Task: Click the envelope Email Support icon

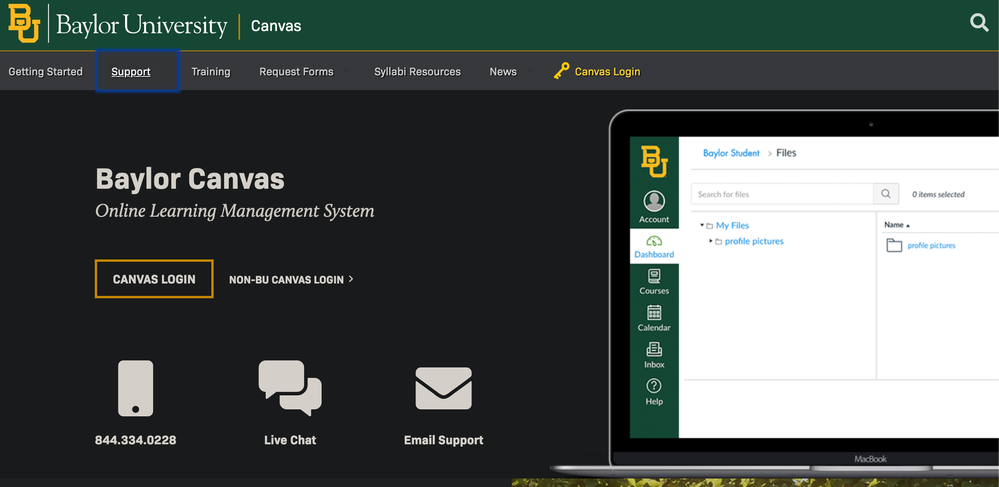Action: pos(443,388)
